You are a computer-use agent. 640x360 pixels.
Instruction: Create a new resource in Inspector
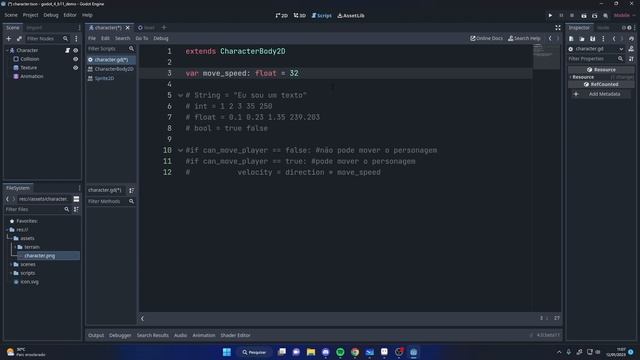(x=571, y=39)
